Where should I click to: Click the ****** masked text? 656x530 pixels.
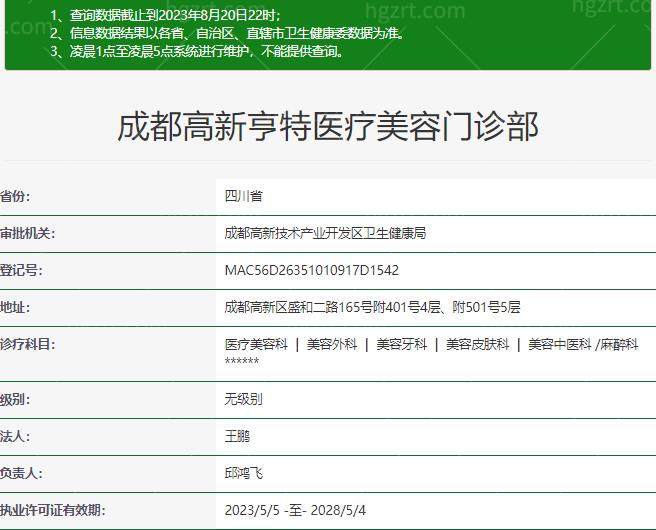242,361
